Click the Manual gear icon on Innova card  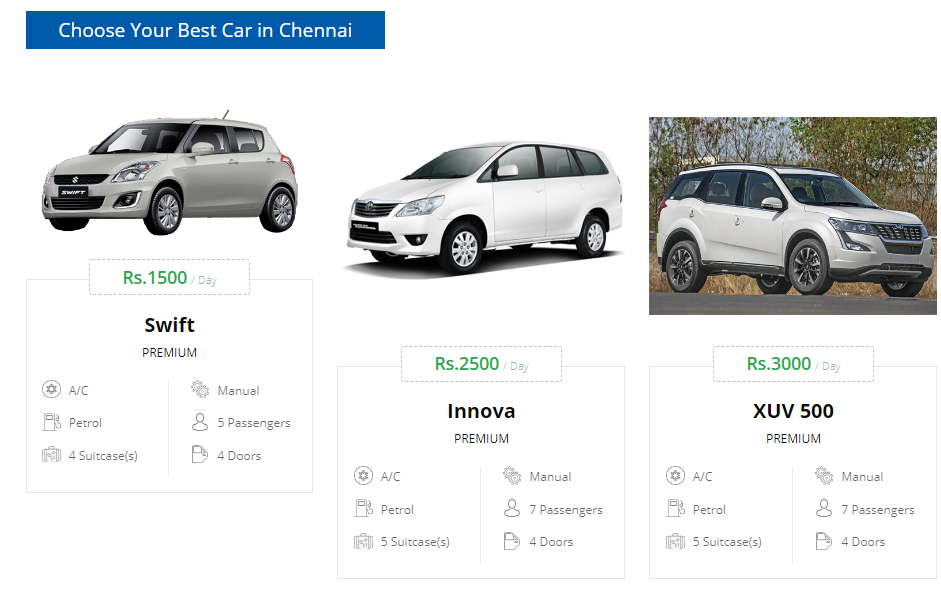click(x=512, y=476)
